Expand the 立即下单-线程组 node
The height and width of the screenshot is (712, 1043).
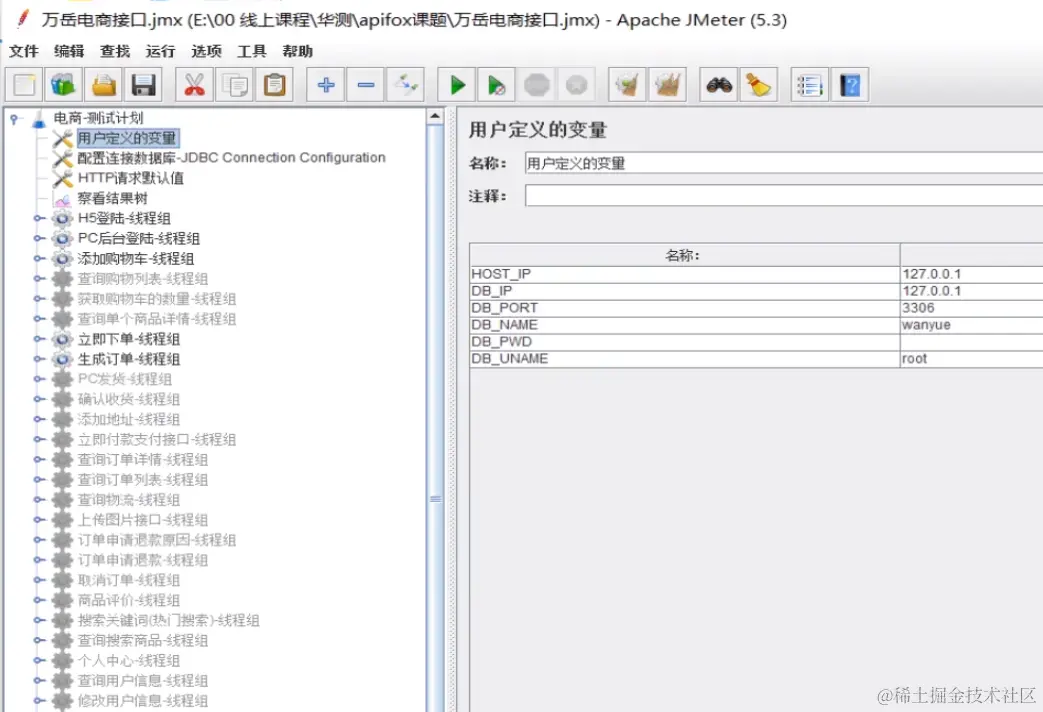pos(39,339)
